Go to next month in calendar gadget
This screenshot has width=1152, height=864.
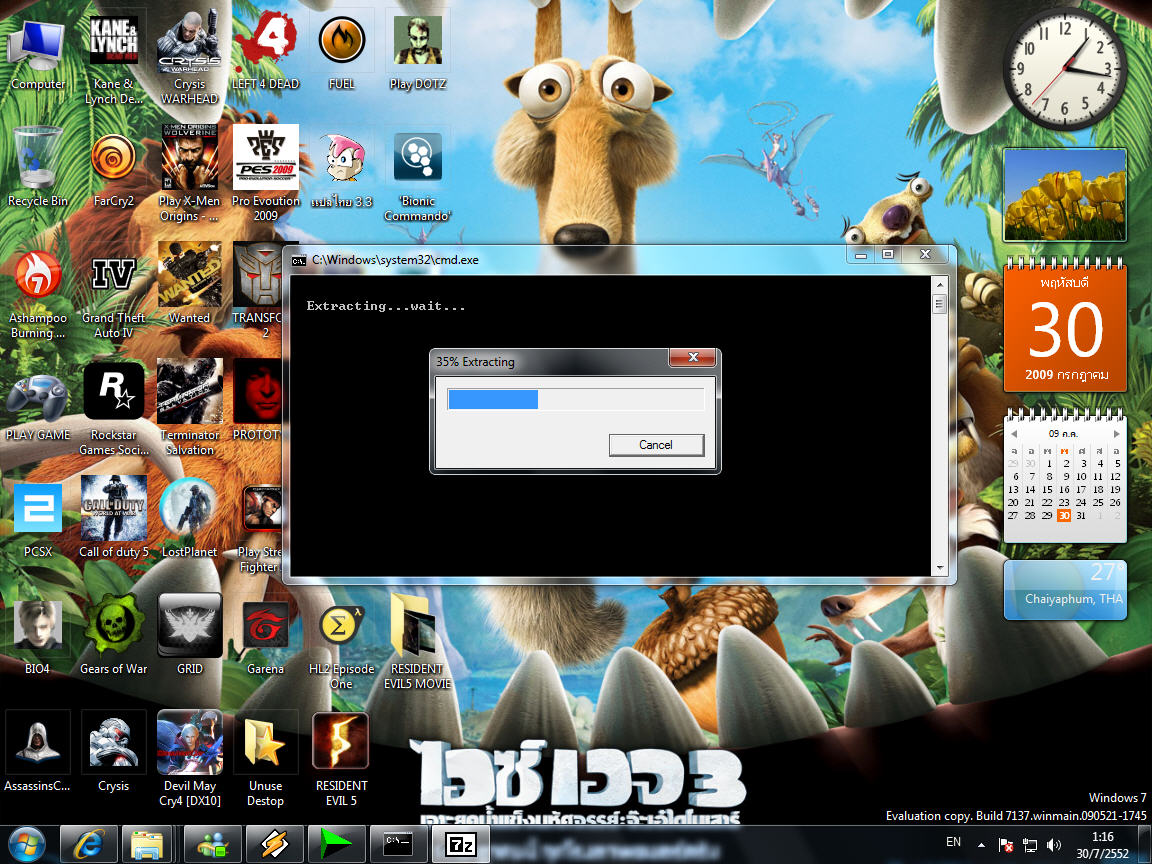point(1117,433)
